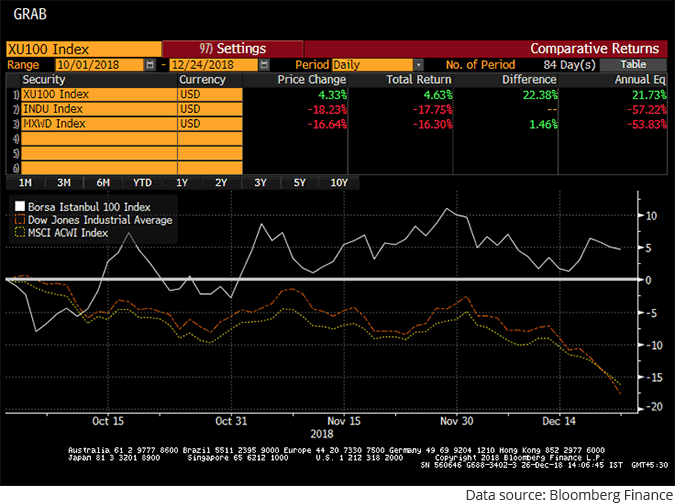Click the Price Change column header
This screenshot has height=504, width=675.
[x=312, y=80]
